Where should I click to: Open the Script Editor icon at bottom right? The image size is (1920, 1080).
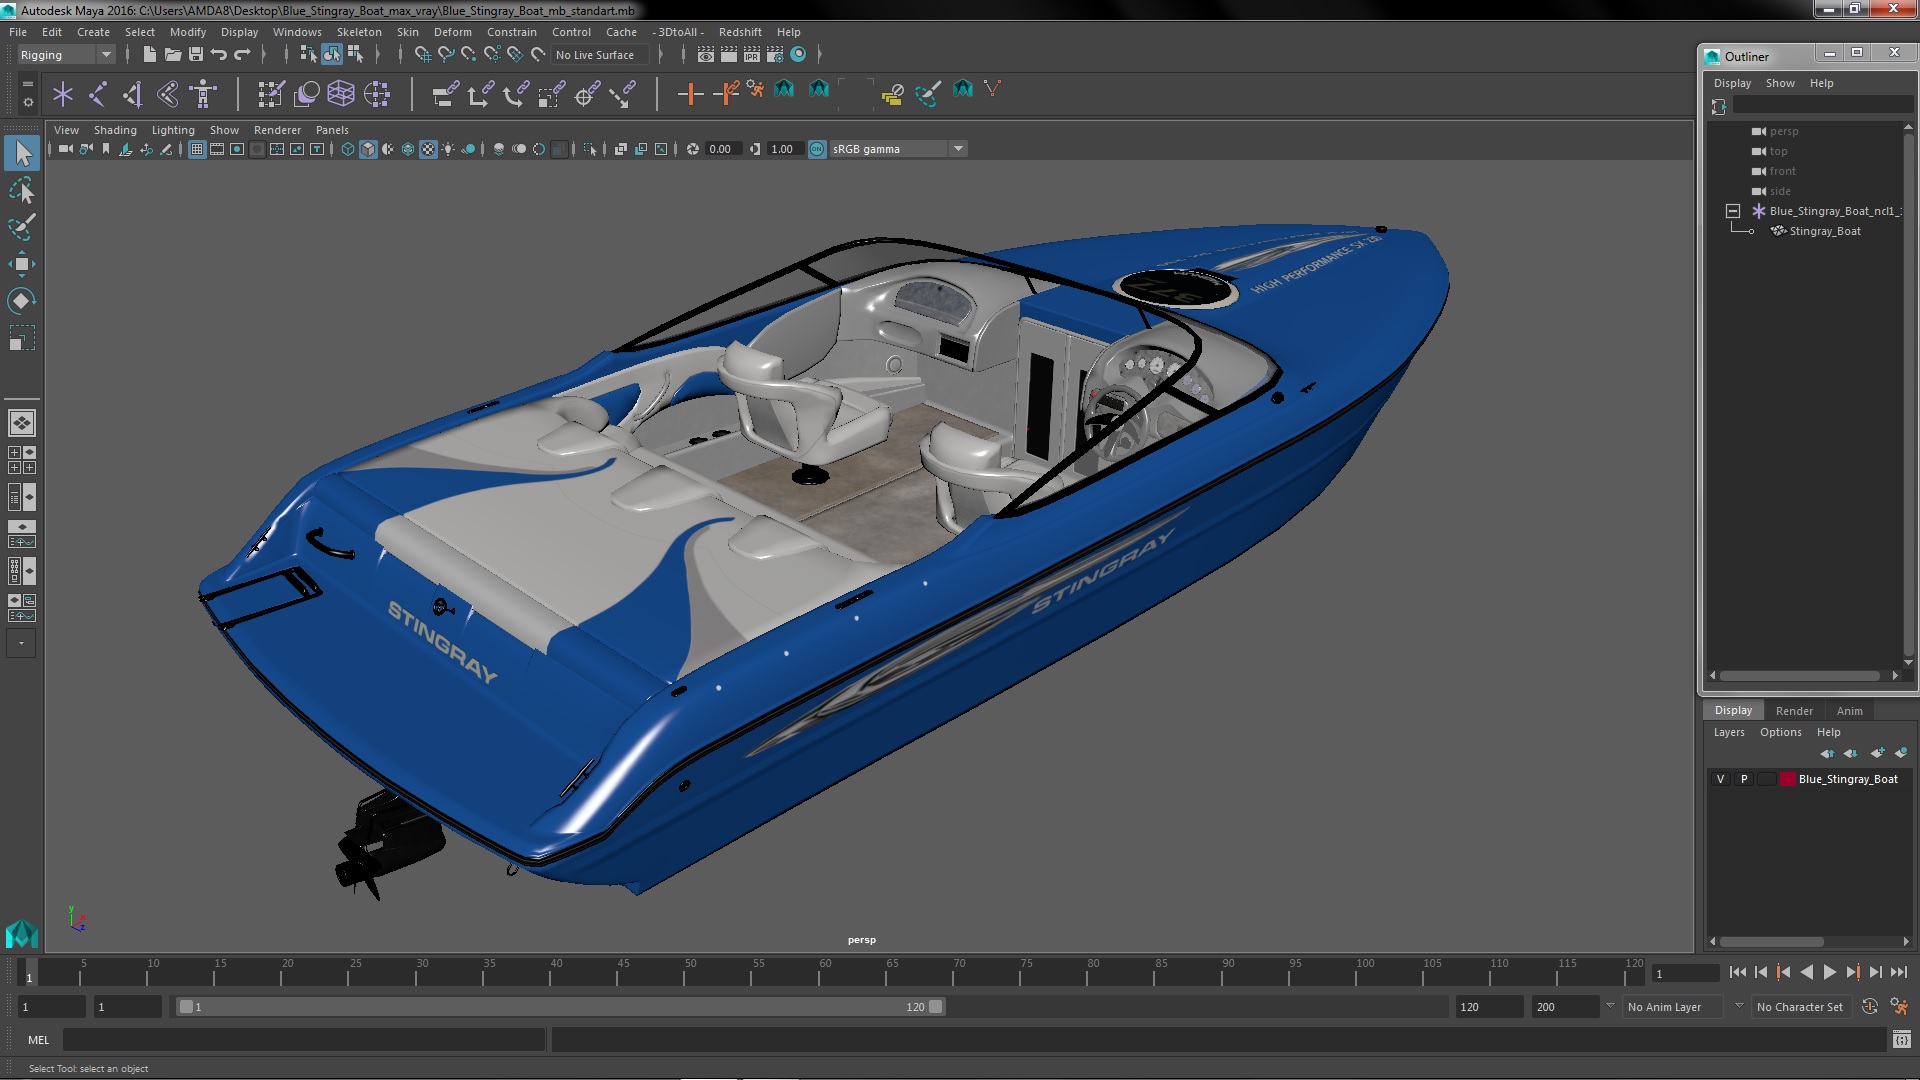coord(1901,1040)
